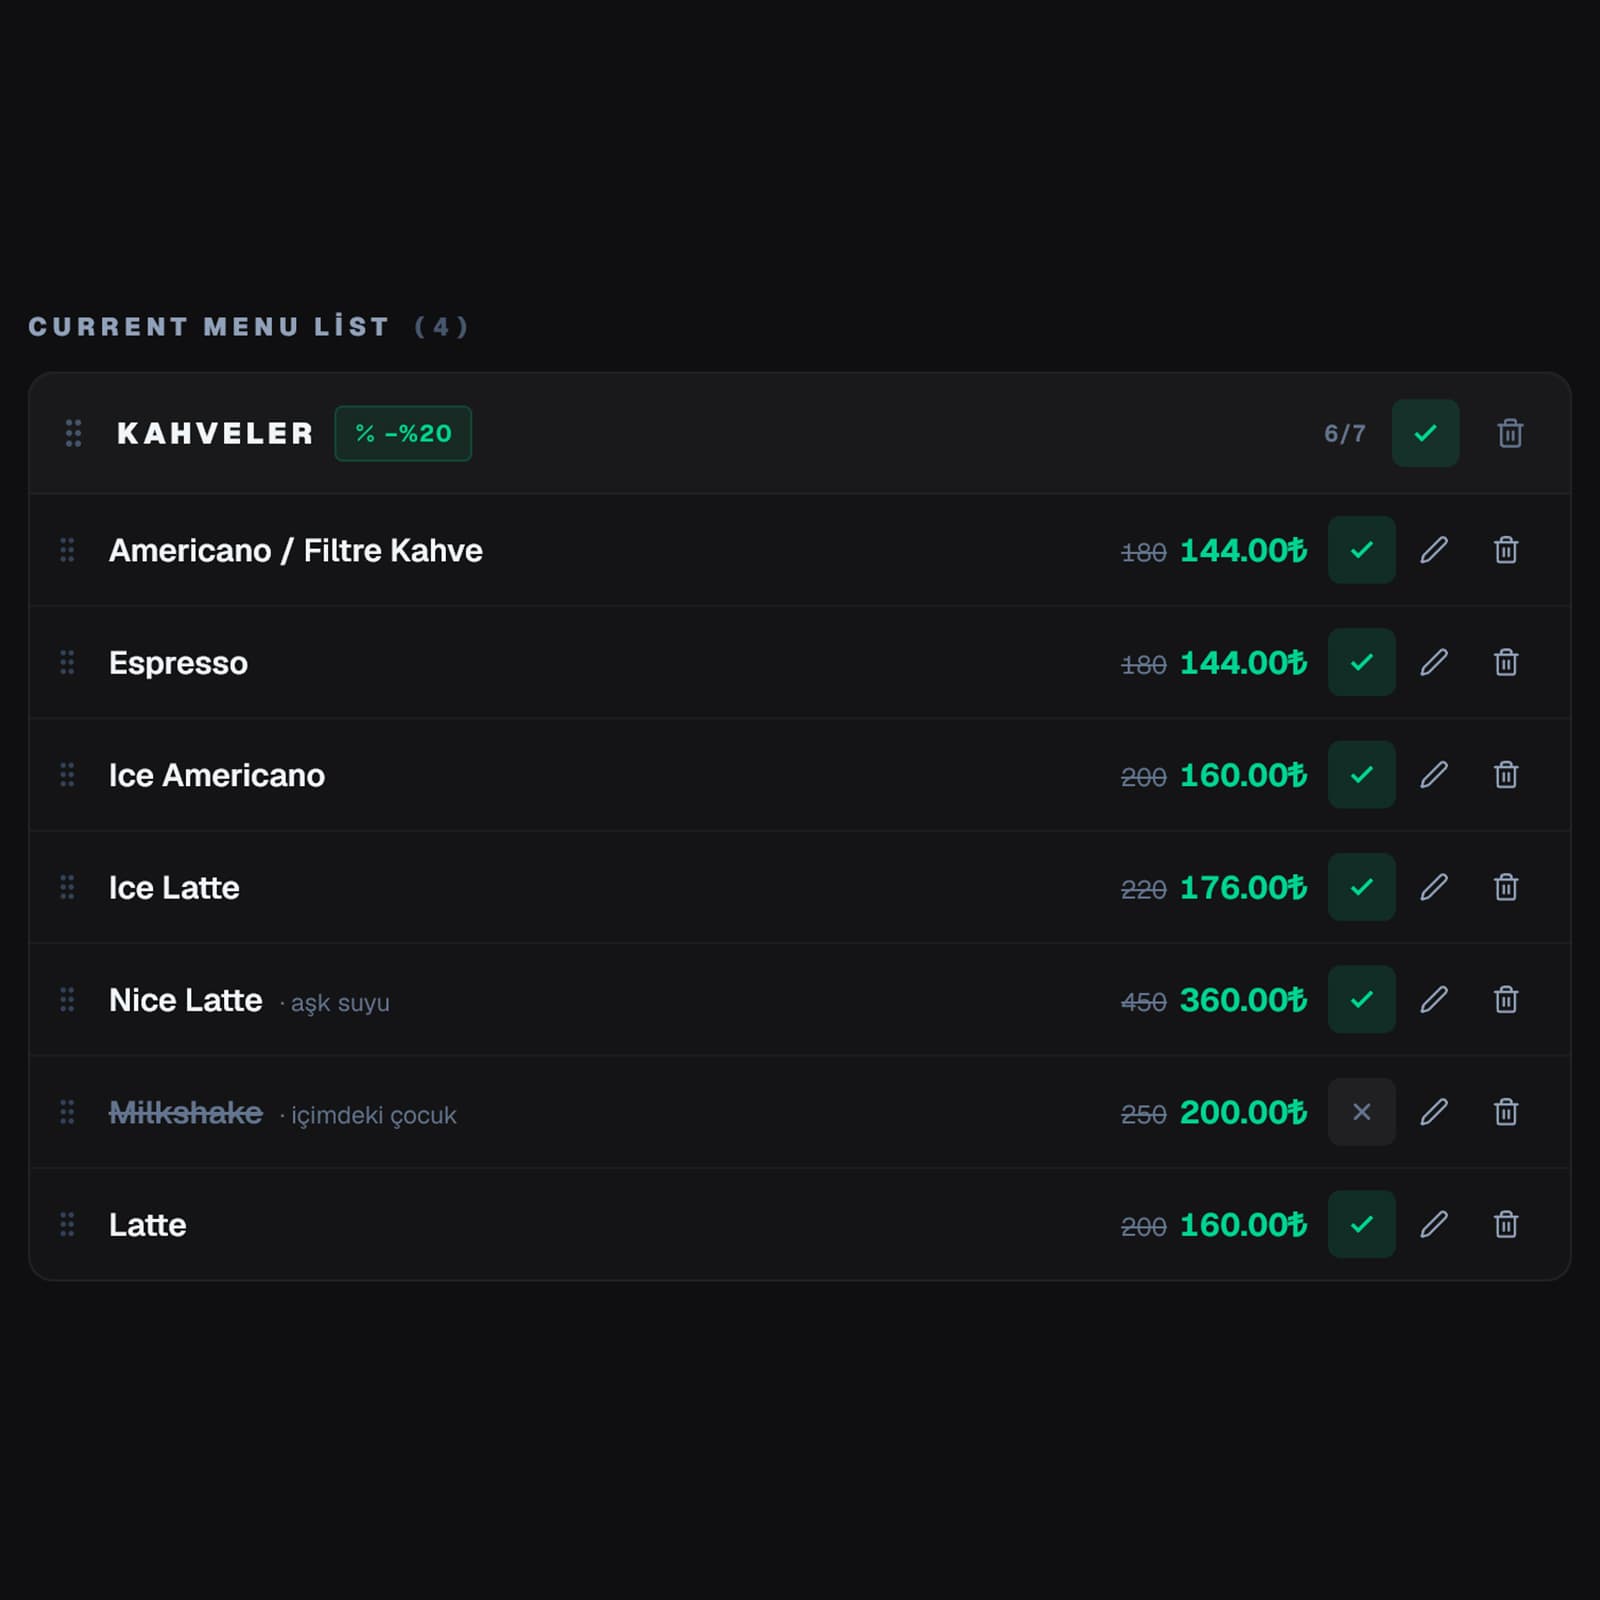Click the drag handle beside Espresso
The height and width of the screenshot is (1600, 1600).
pos(67,662)
